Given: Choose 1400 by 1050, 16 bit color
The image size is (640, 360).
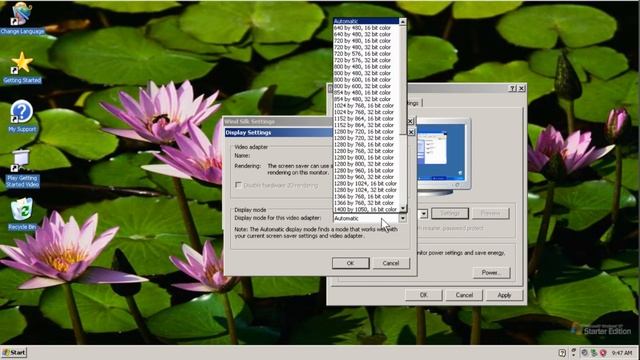Looking at the screenshot, I should (366, 209).
